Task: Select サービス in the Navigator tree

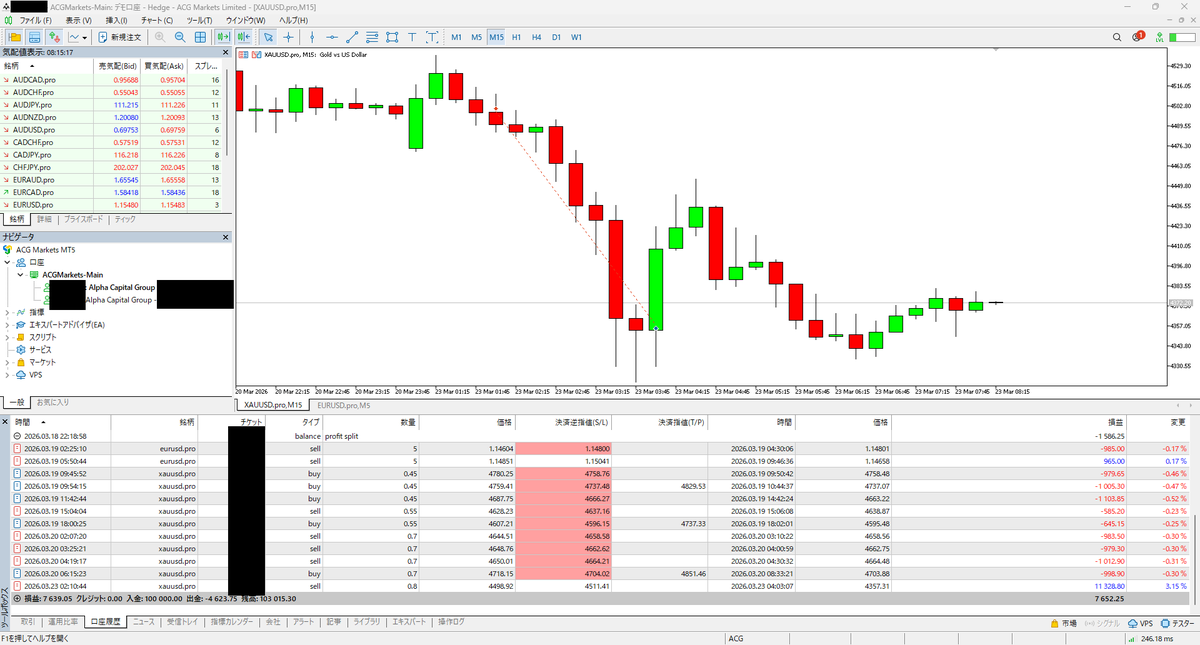Action: pos(42,350)
